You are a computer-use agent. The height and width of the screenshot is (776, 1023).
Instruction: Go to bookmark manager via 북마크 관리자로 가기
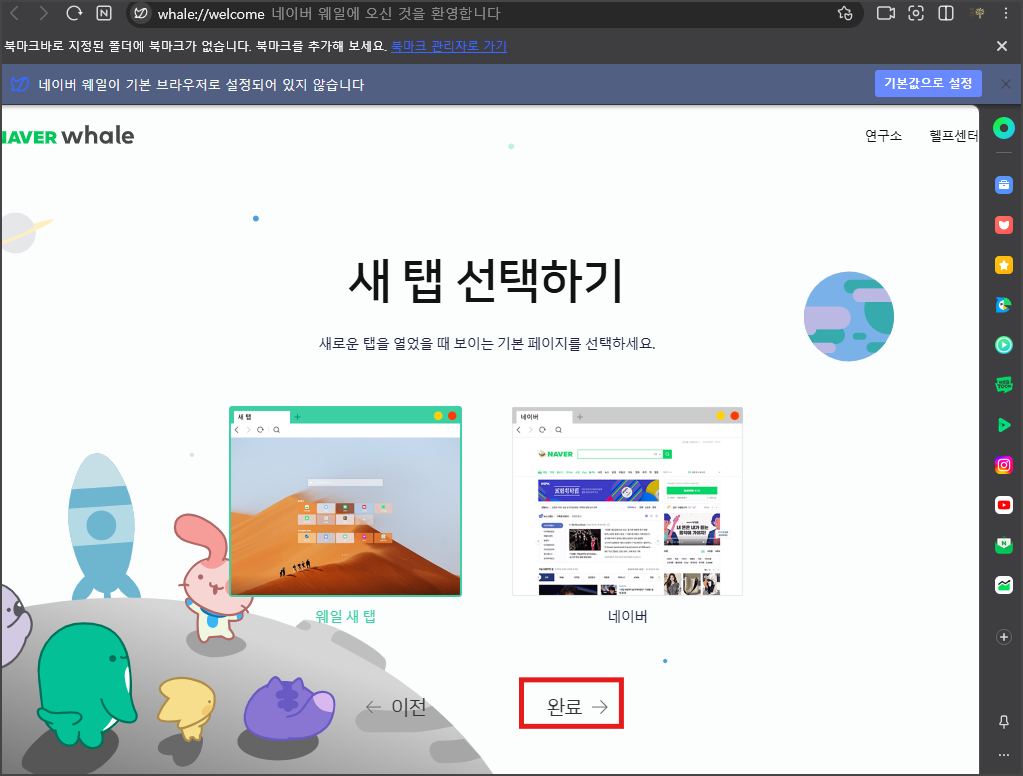coord(449,46)
